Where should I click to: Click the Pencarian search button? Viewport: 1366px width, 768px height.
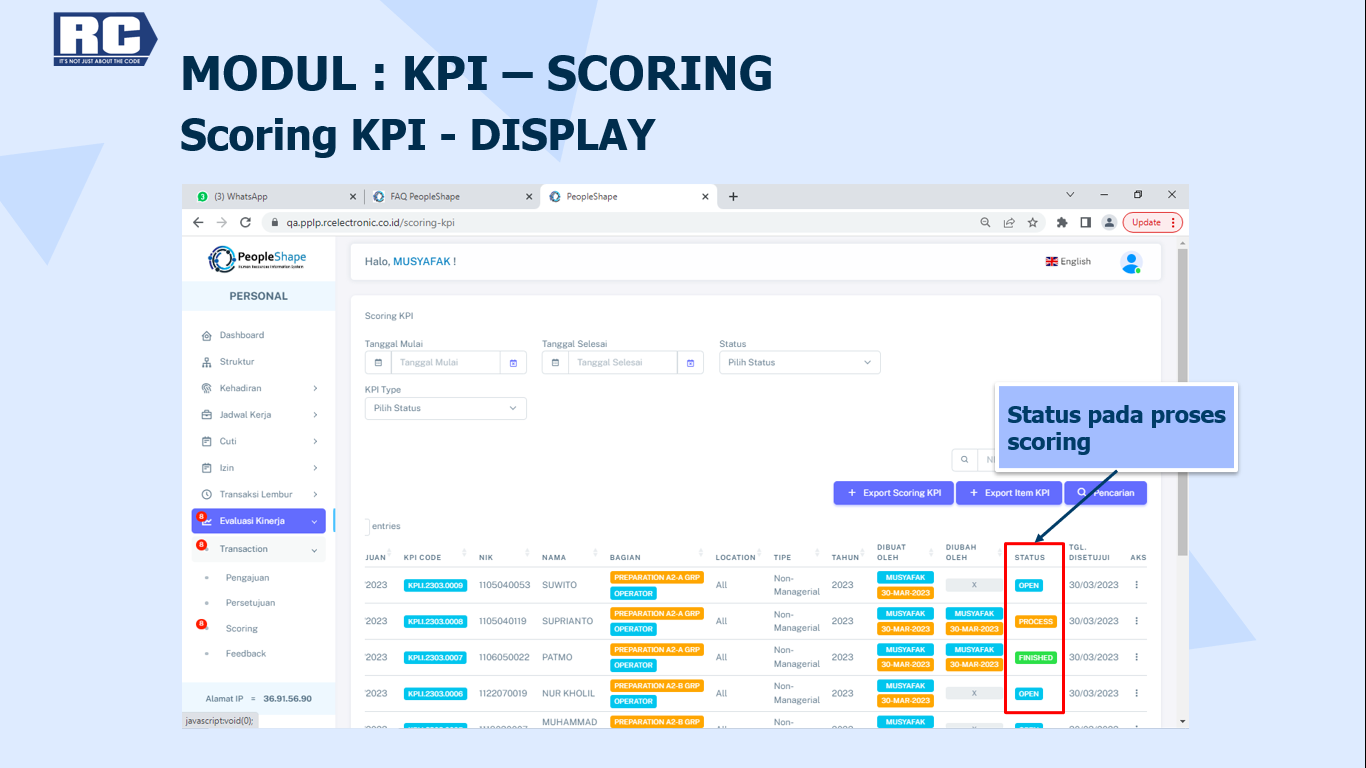1105,493
